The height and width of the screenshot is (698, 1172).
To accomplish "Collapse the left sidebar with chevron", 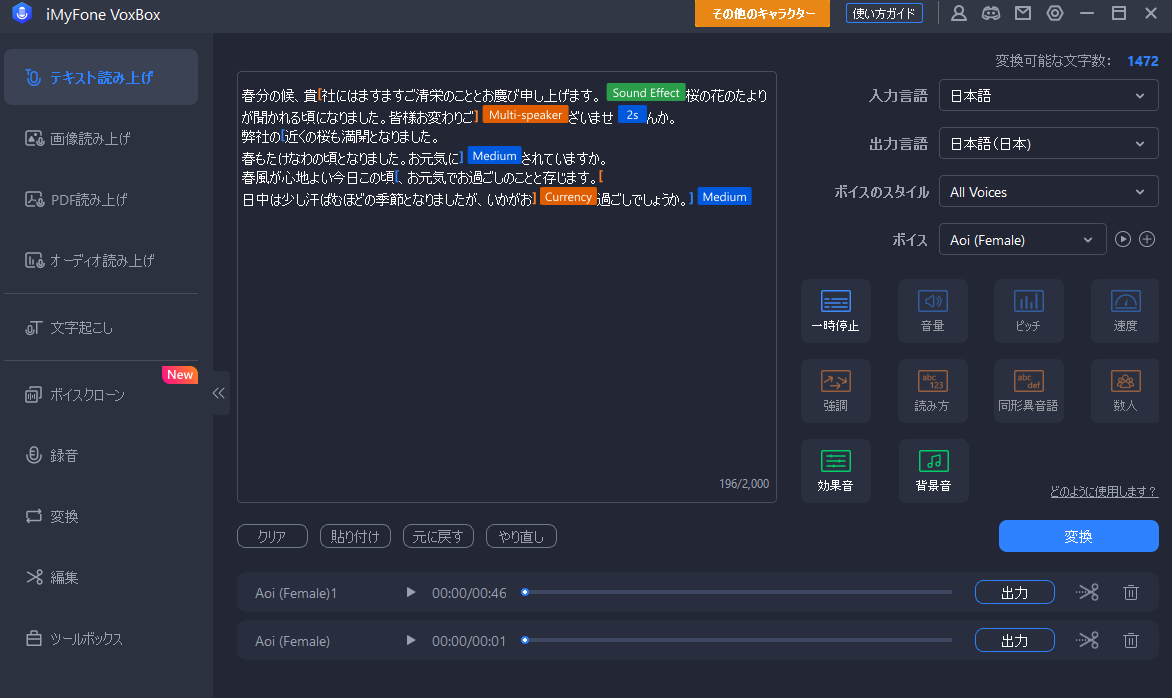I will (x=219, y=393).
